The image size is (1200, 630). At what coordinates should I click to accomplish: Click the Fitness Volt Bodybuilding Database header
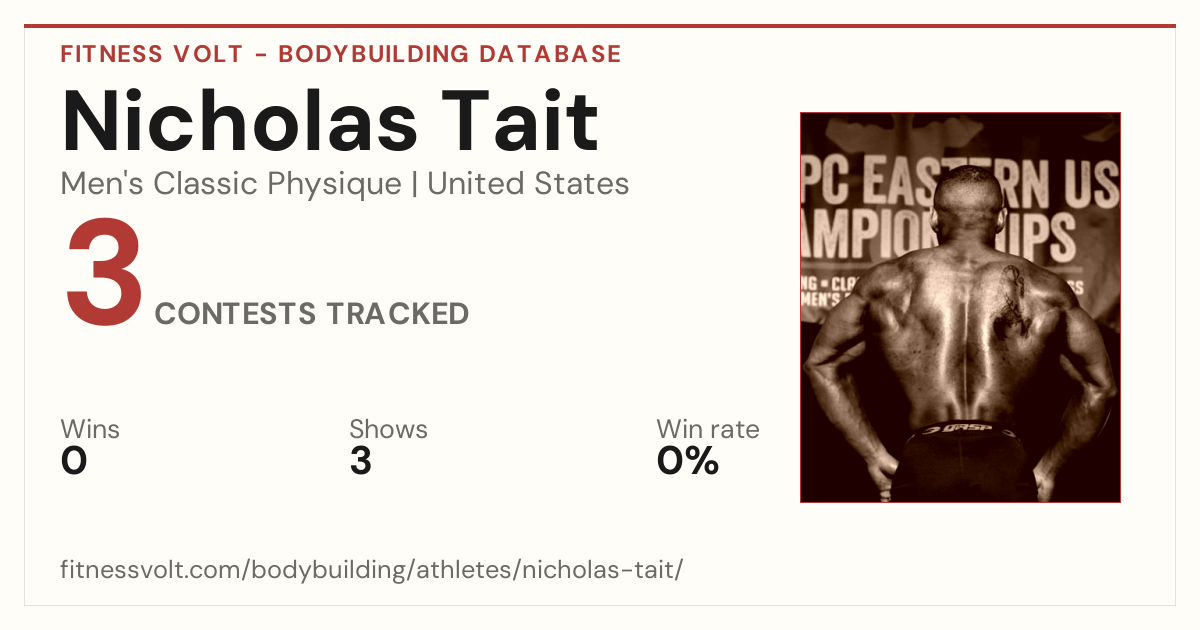tap(341, 54)
